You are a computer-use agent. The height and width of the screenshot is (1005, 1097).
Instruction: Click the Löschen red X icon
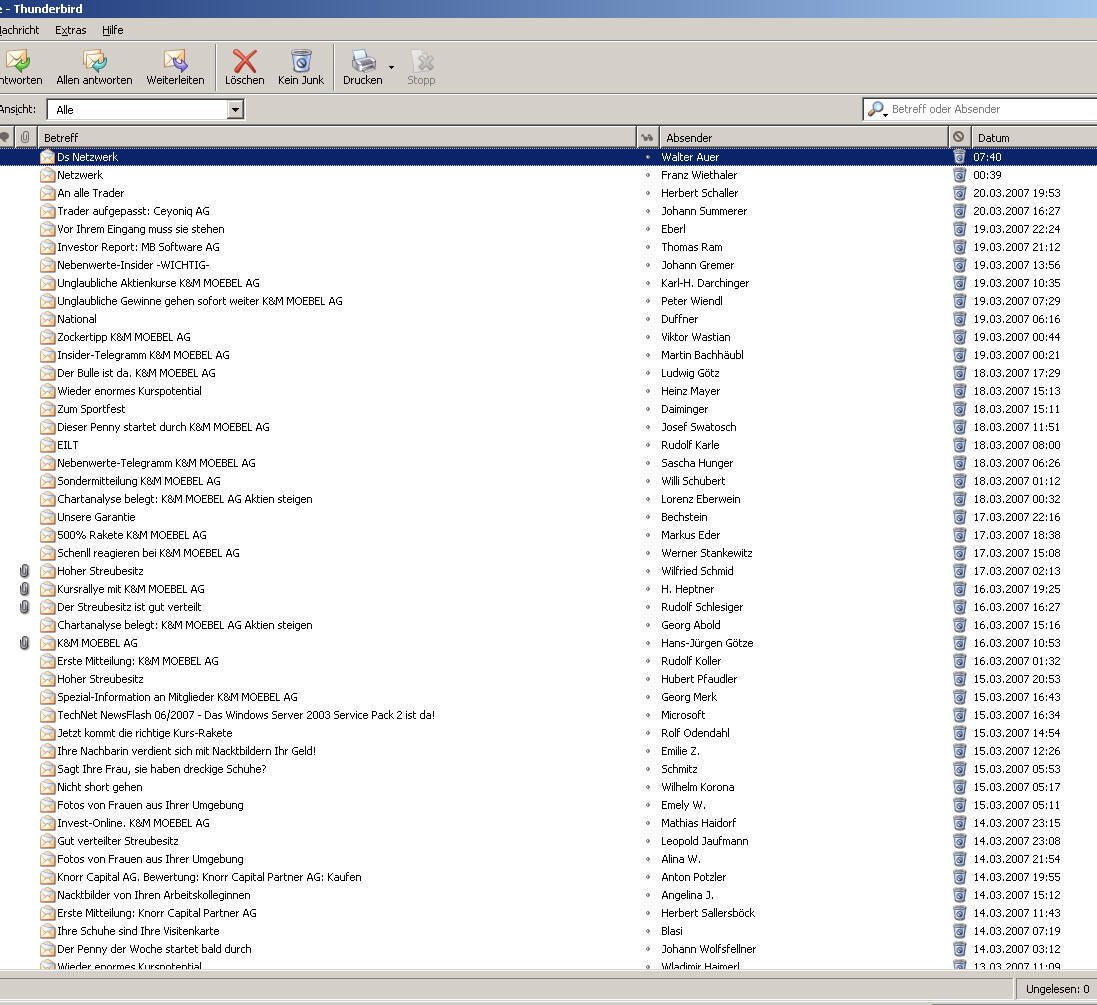pyautogui.click(x=245, y=61)
